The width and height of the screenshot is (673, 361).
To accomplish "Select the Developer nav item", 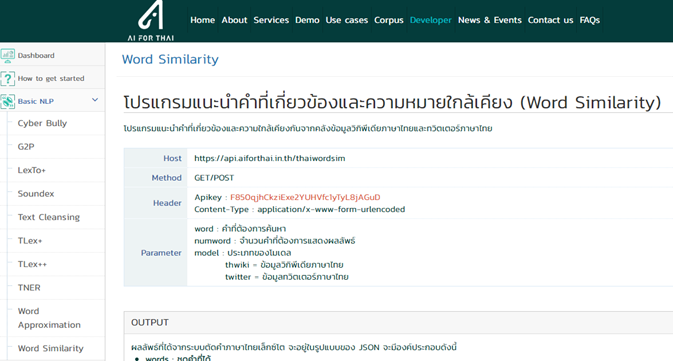I will [x=430, y=20].
